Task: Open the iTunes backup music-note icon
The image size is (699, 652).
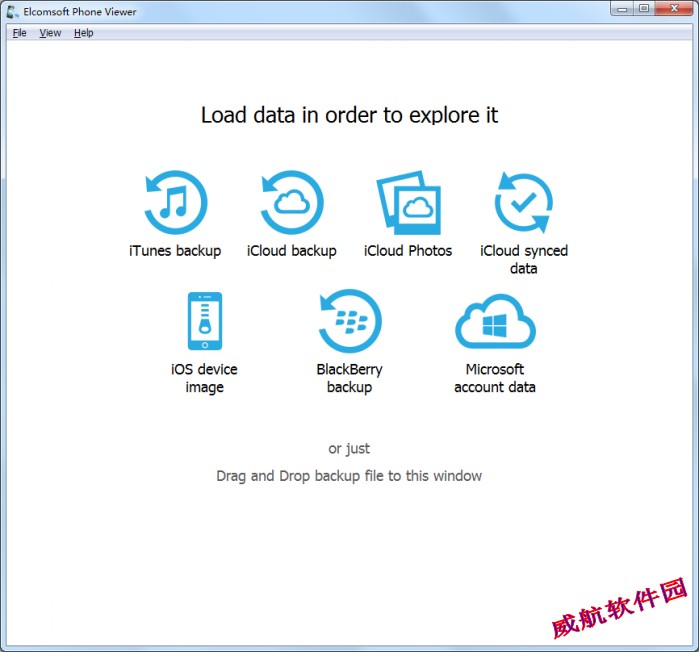Action: click(x=176, y=202)
